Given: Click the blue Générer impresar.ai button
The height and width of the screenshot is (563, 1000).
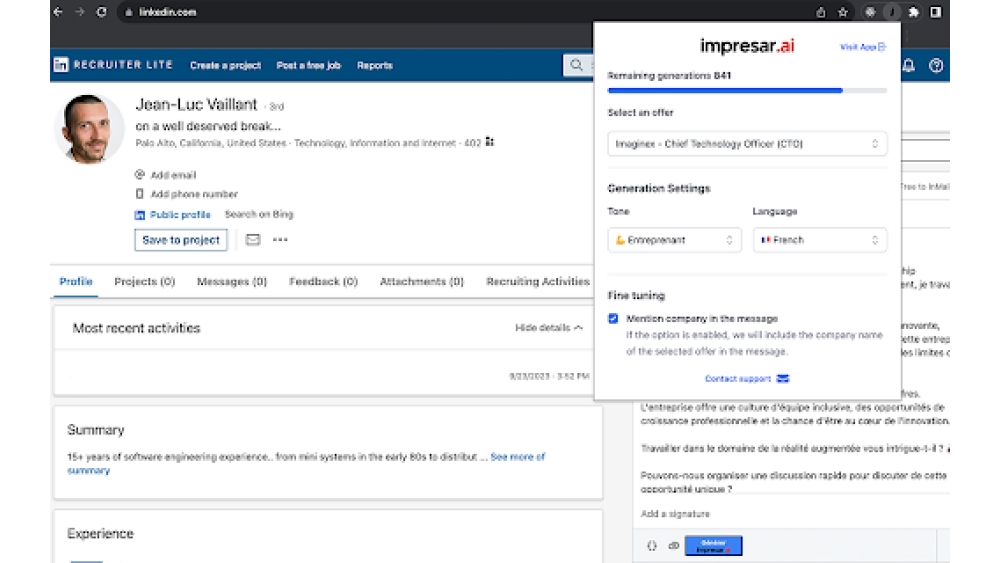Looking at the screenshot, I should (x=713, y=546).
